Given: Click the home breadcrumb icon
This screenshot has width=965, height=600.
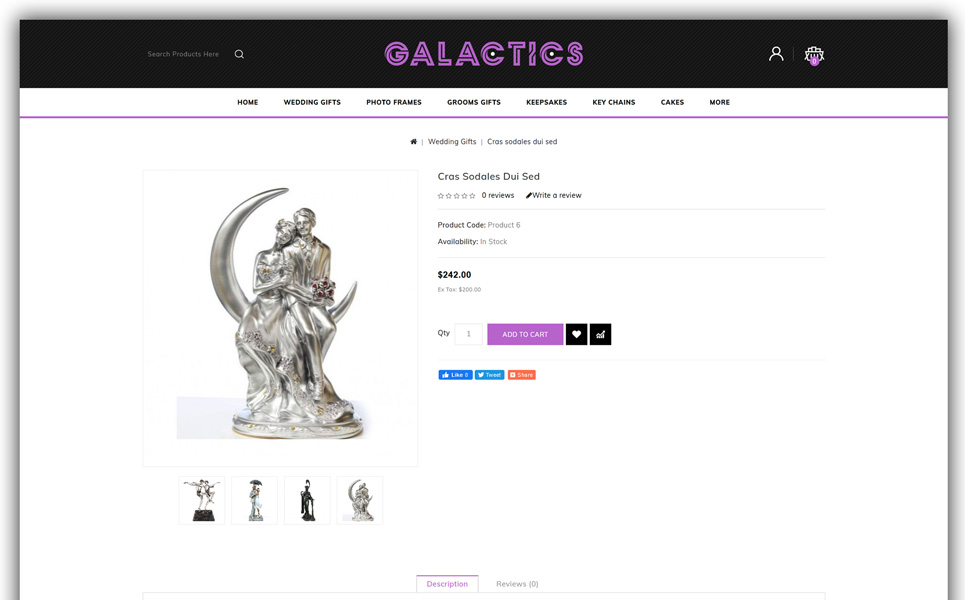Looking at the screenshot, I should (x=414, y=142).
